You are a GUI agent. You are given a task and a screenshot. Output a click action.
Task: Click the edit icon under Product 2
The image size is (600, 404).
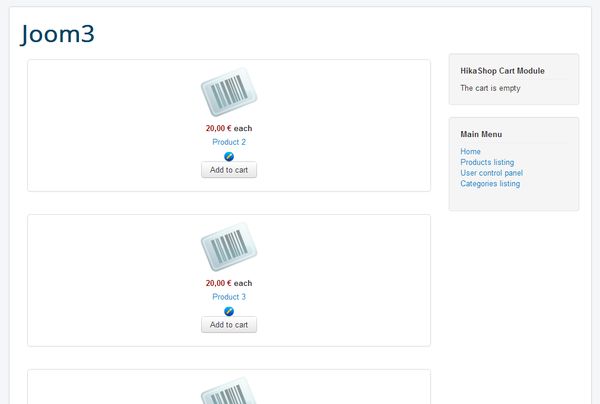[229, 156]
